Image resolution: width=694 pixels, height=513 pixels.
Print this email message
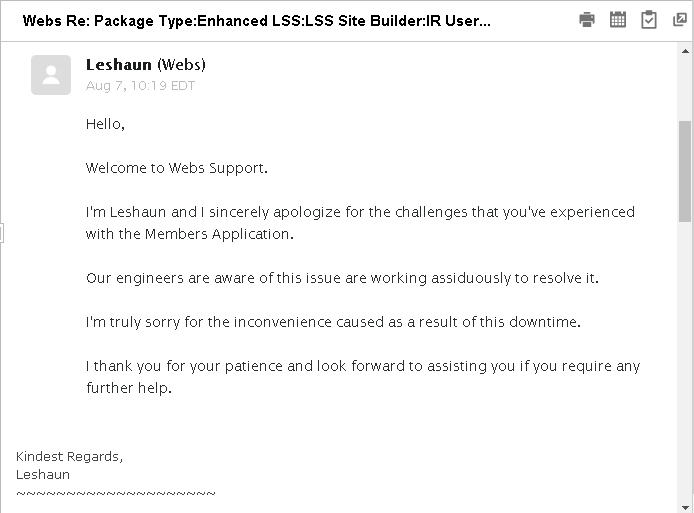[x=587, y=20]
